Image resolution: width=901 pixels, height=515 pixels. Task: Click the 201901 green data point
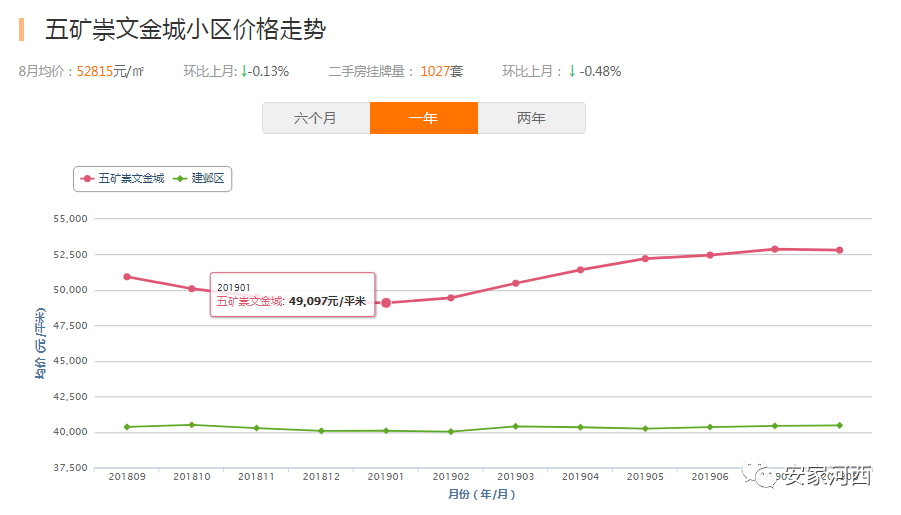click(386, 431)
